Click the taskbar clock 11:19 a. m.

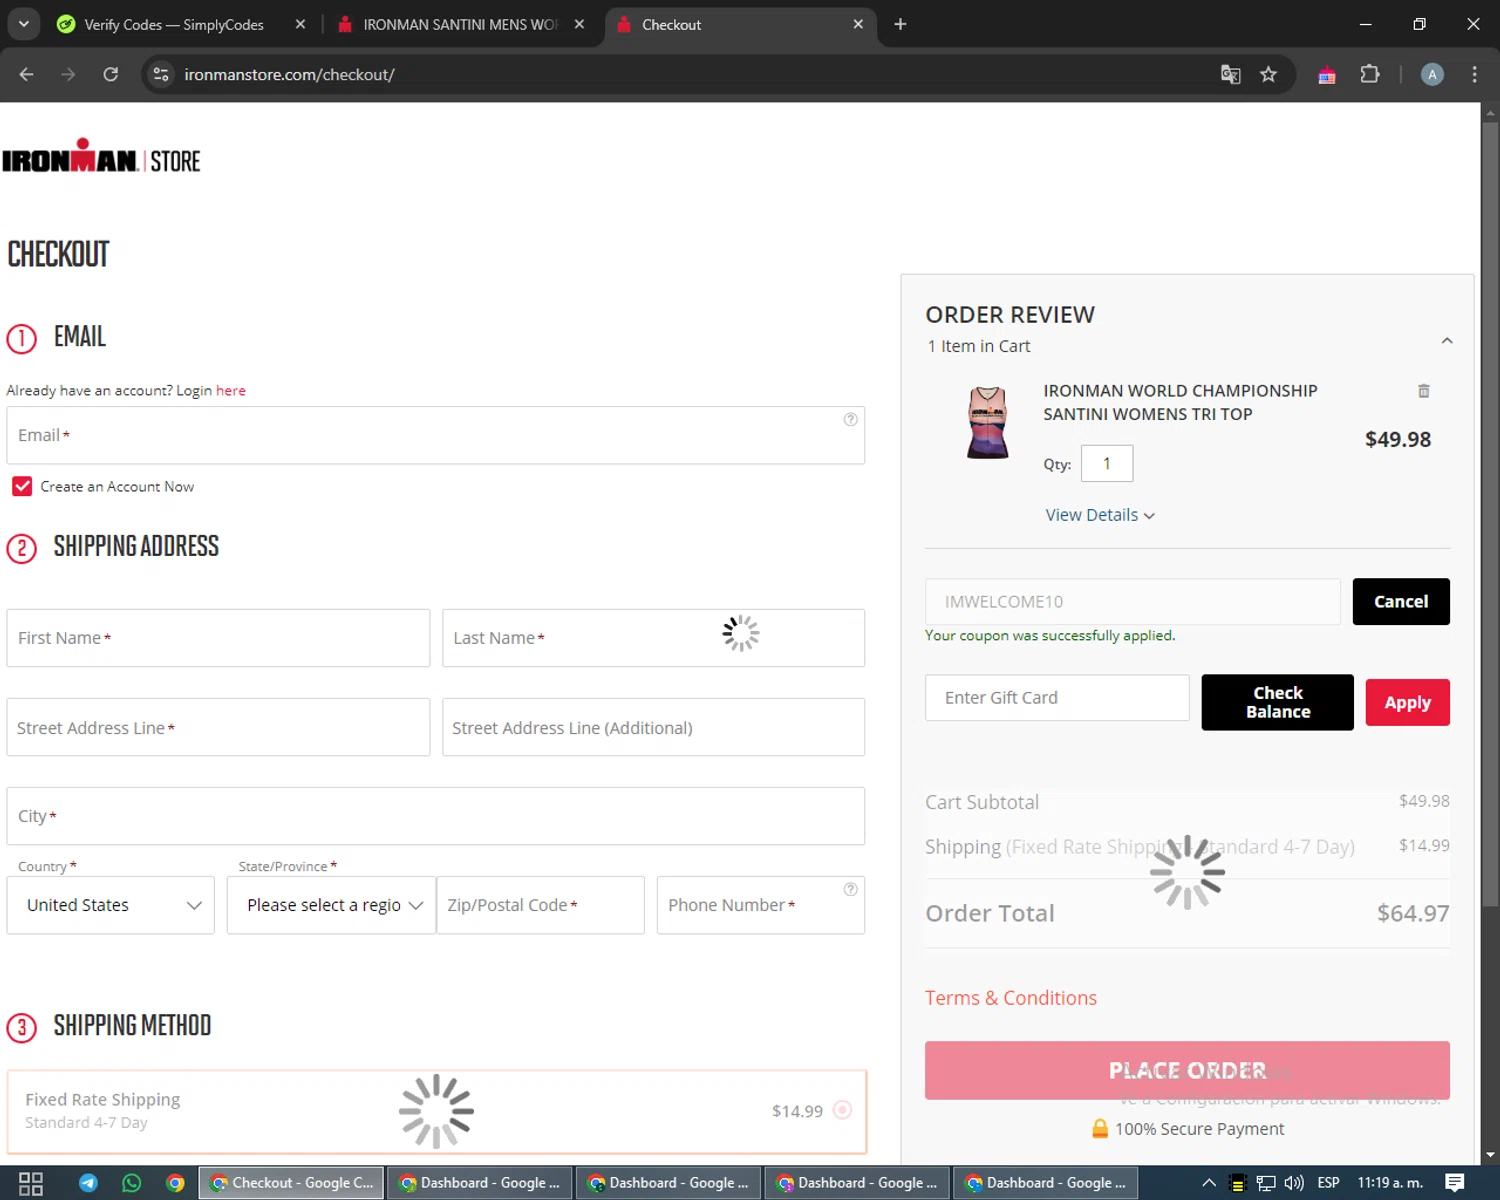[x=1390, y=1183]
